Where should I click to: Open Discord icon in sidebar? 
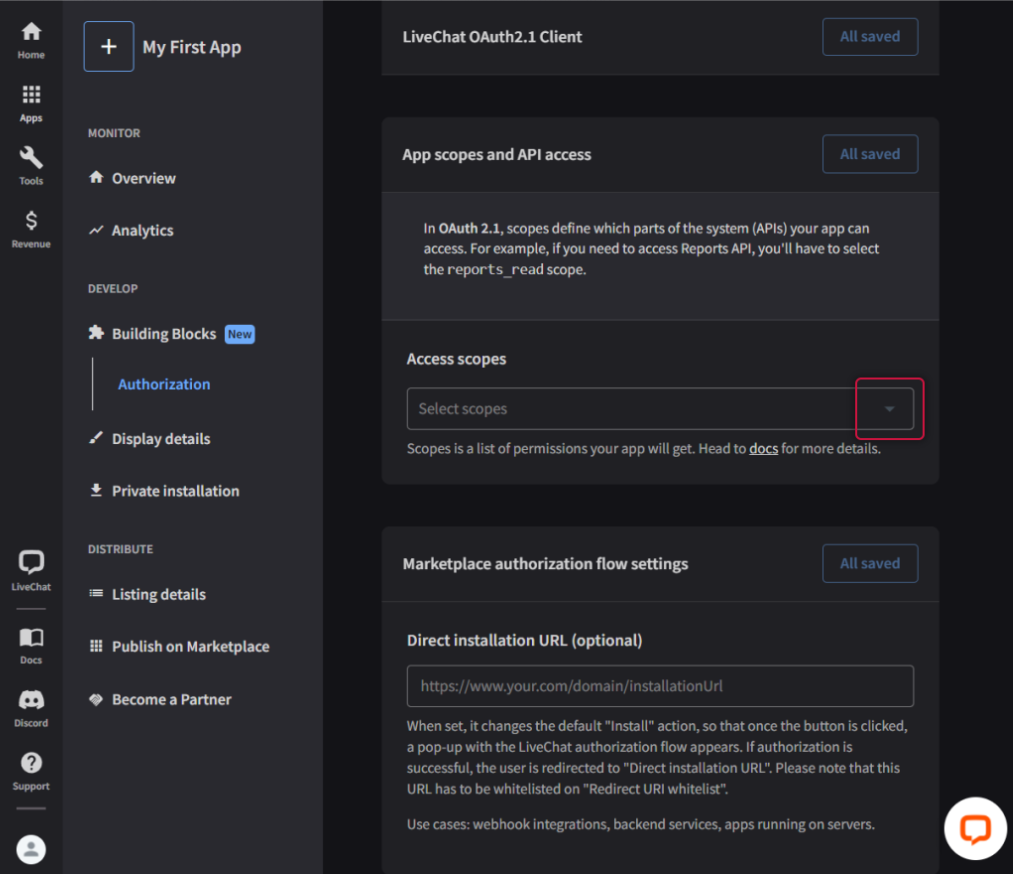coord(31,708)
